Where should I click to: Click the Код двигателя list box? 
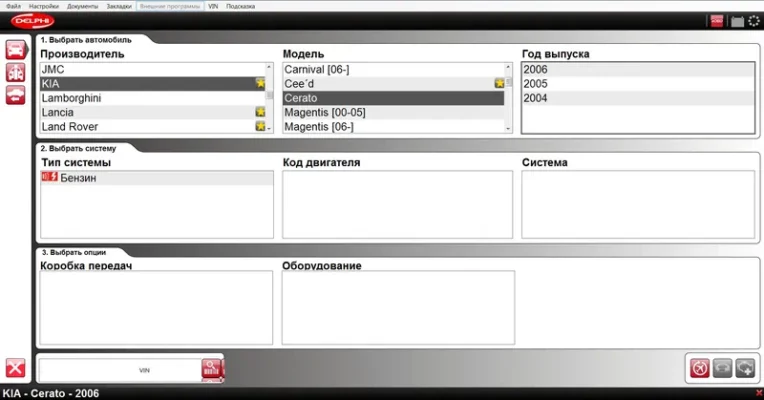click(x=398, y=204)
